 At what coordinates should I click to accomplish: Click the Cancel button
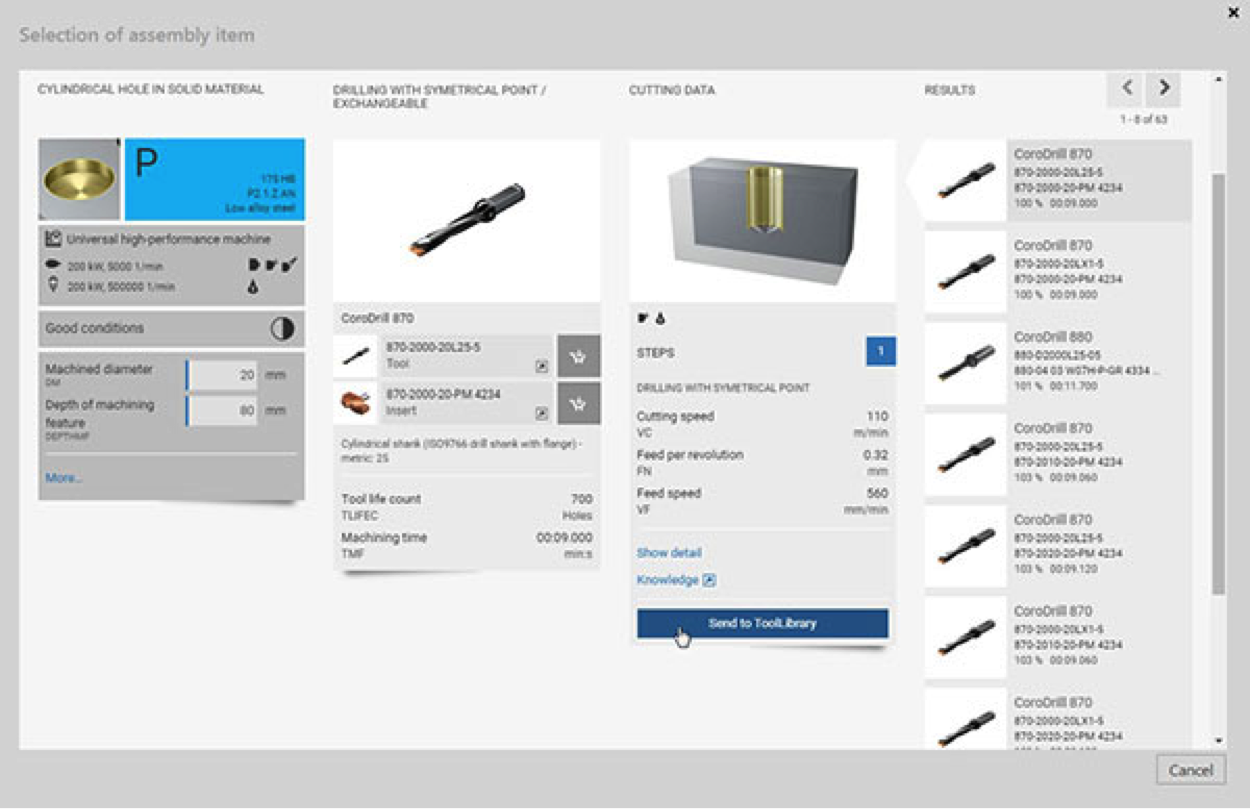1191,770
